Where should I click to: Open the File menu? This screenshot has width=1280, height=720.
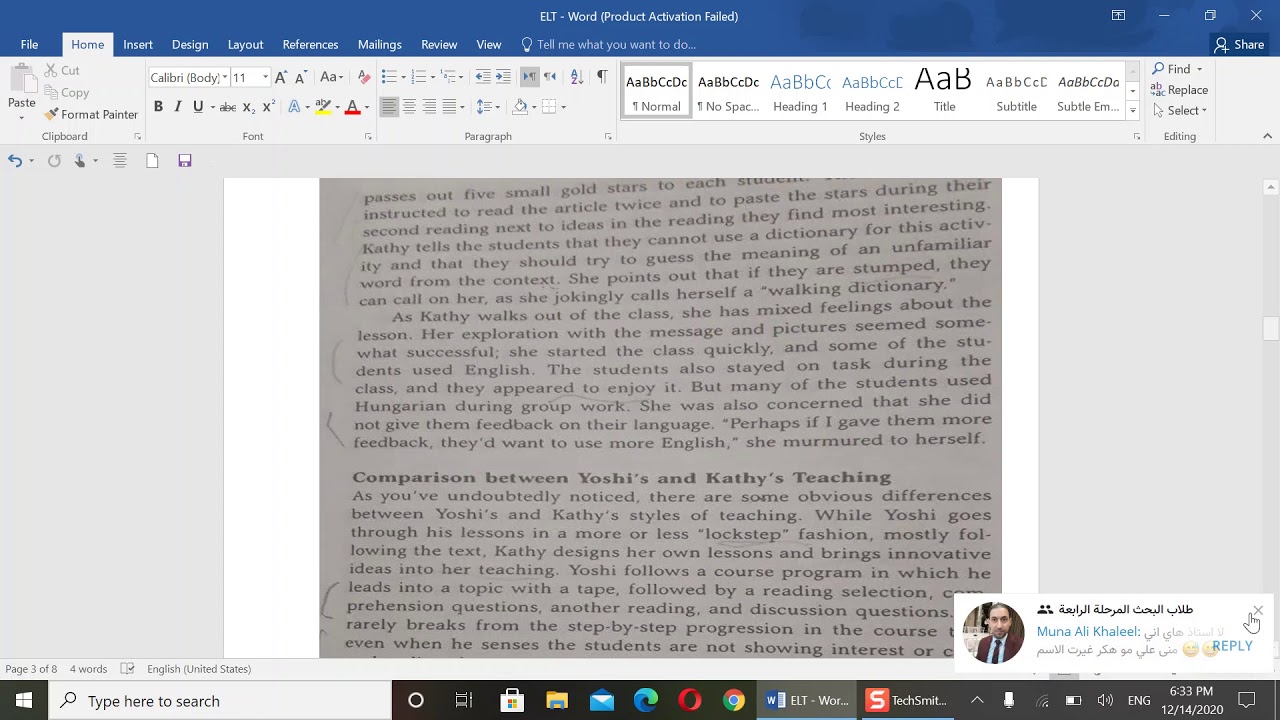point(29,44)
